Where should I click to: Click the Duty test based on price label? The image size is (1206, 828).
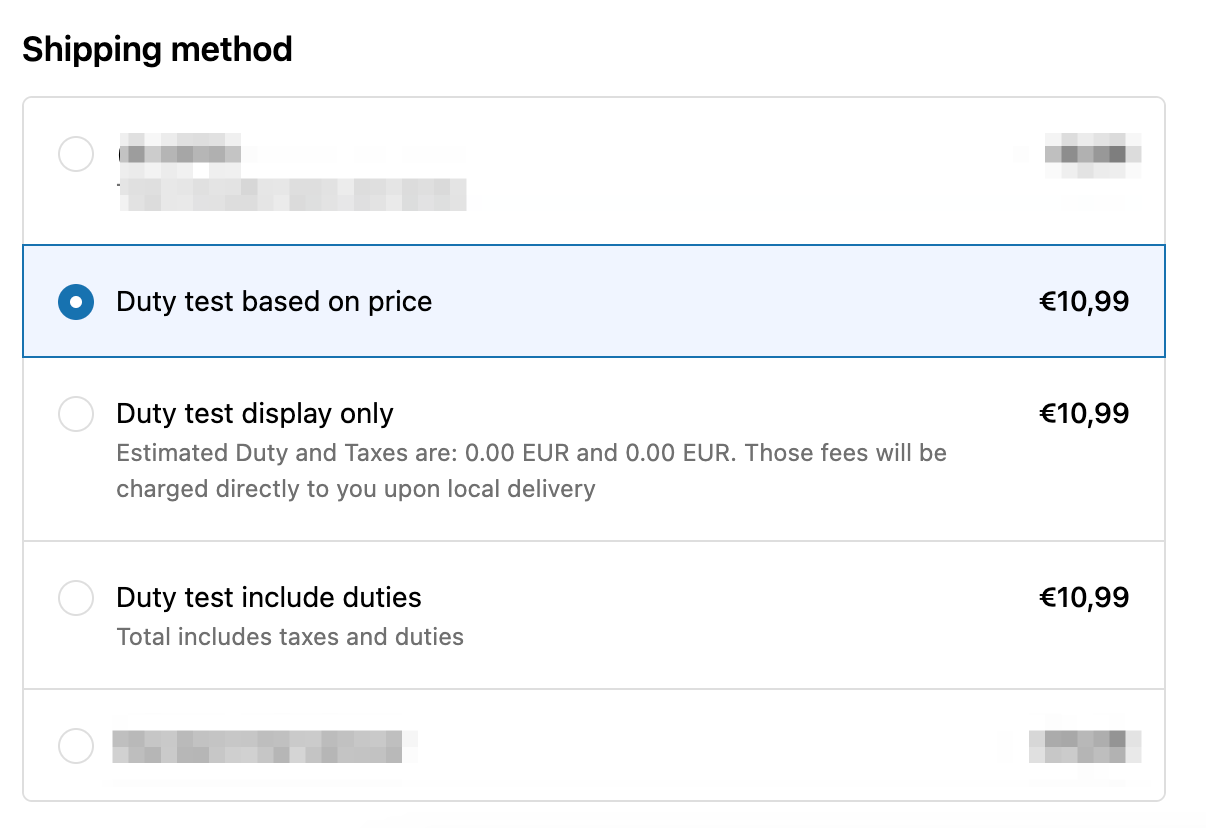click(x=274, y=301)
